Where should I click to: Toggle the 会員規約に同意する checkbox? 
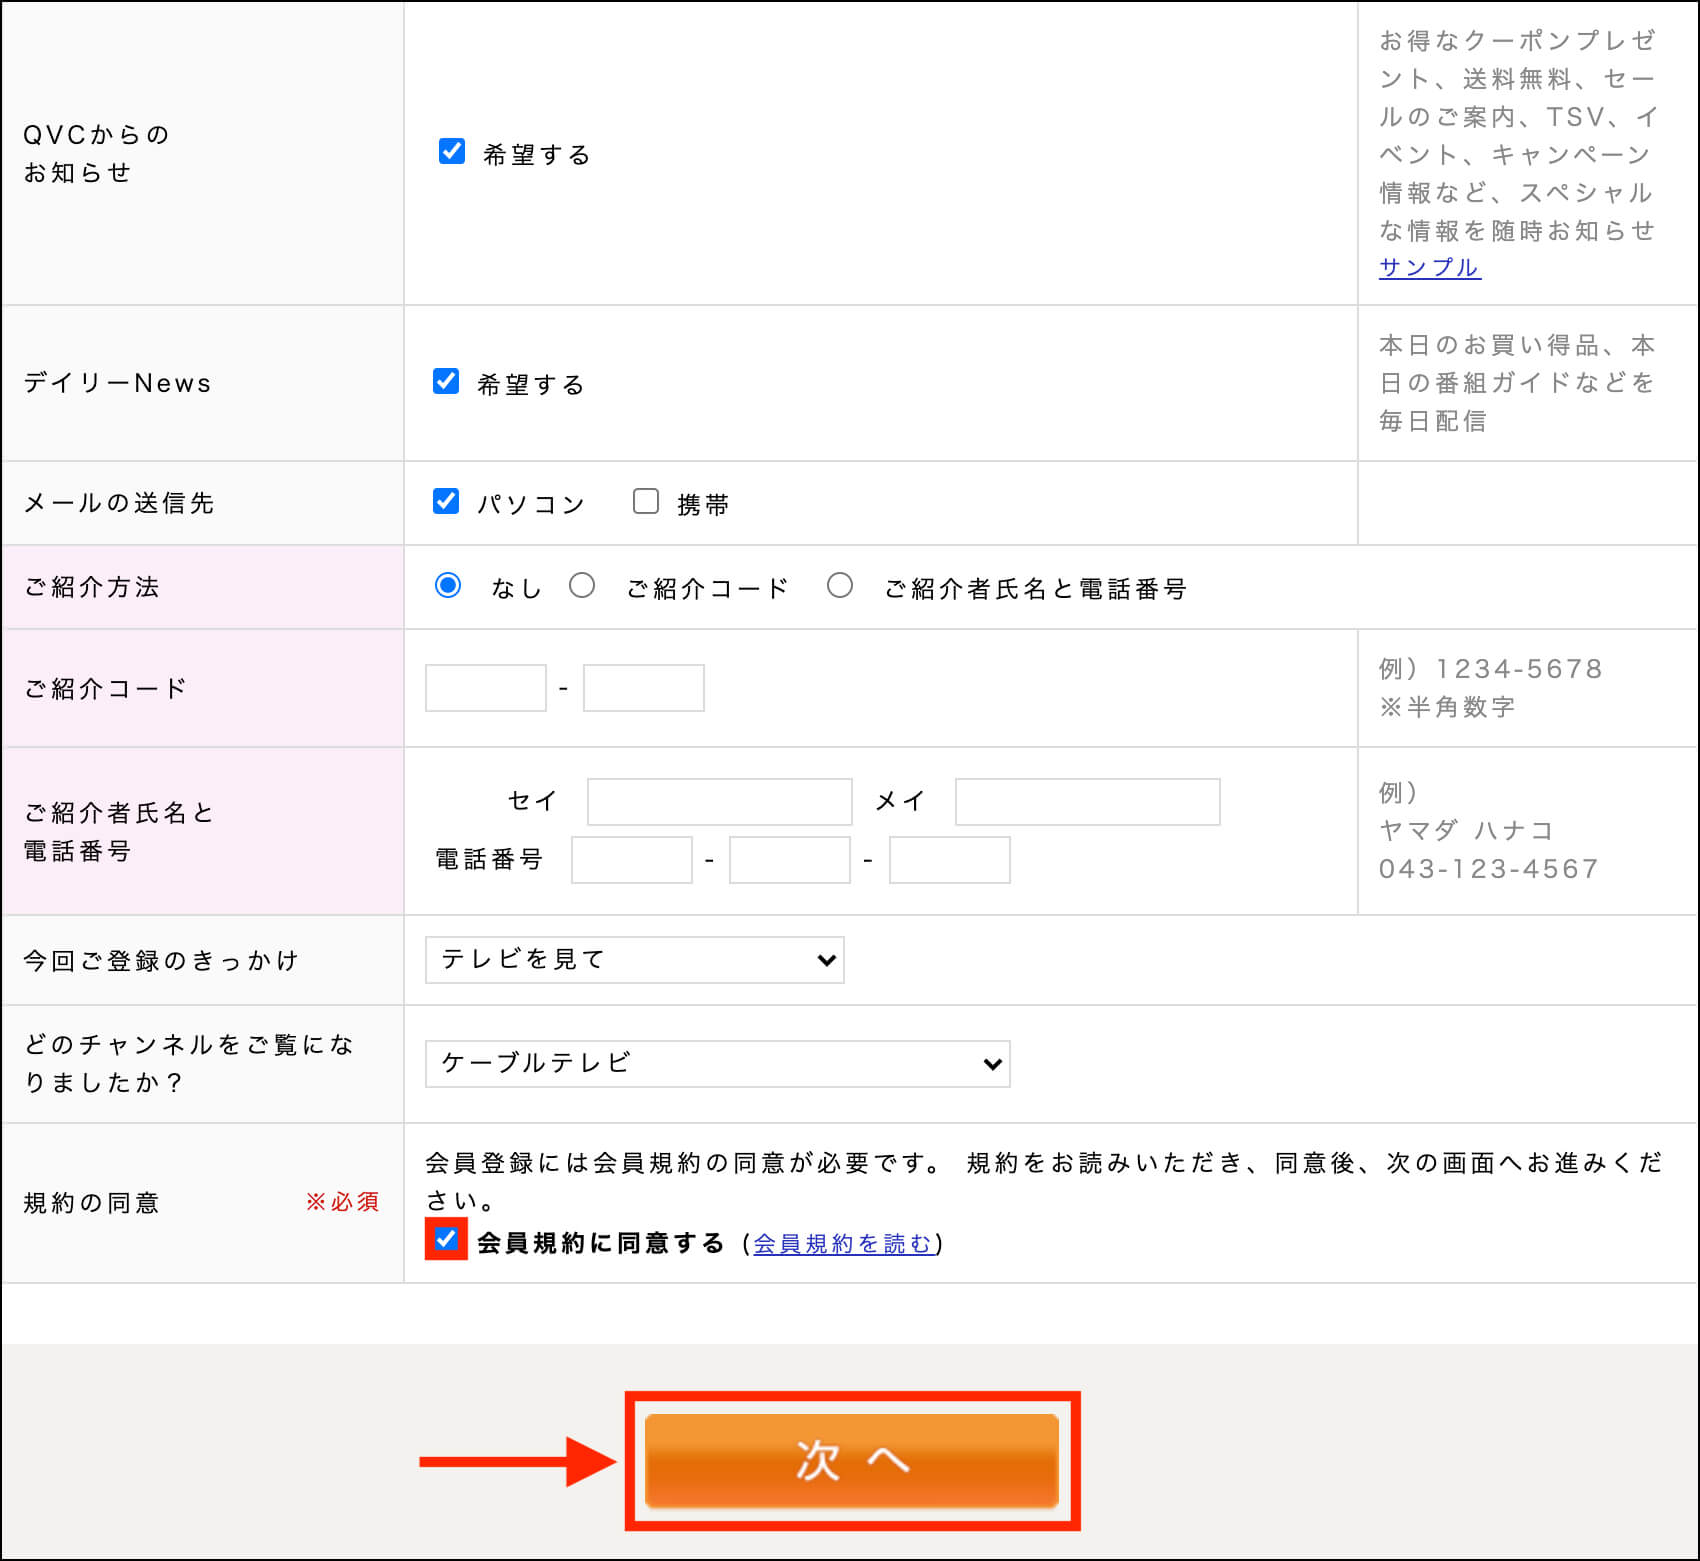446,1239
